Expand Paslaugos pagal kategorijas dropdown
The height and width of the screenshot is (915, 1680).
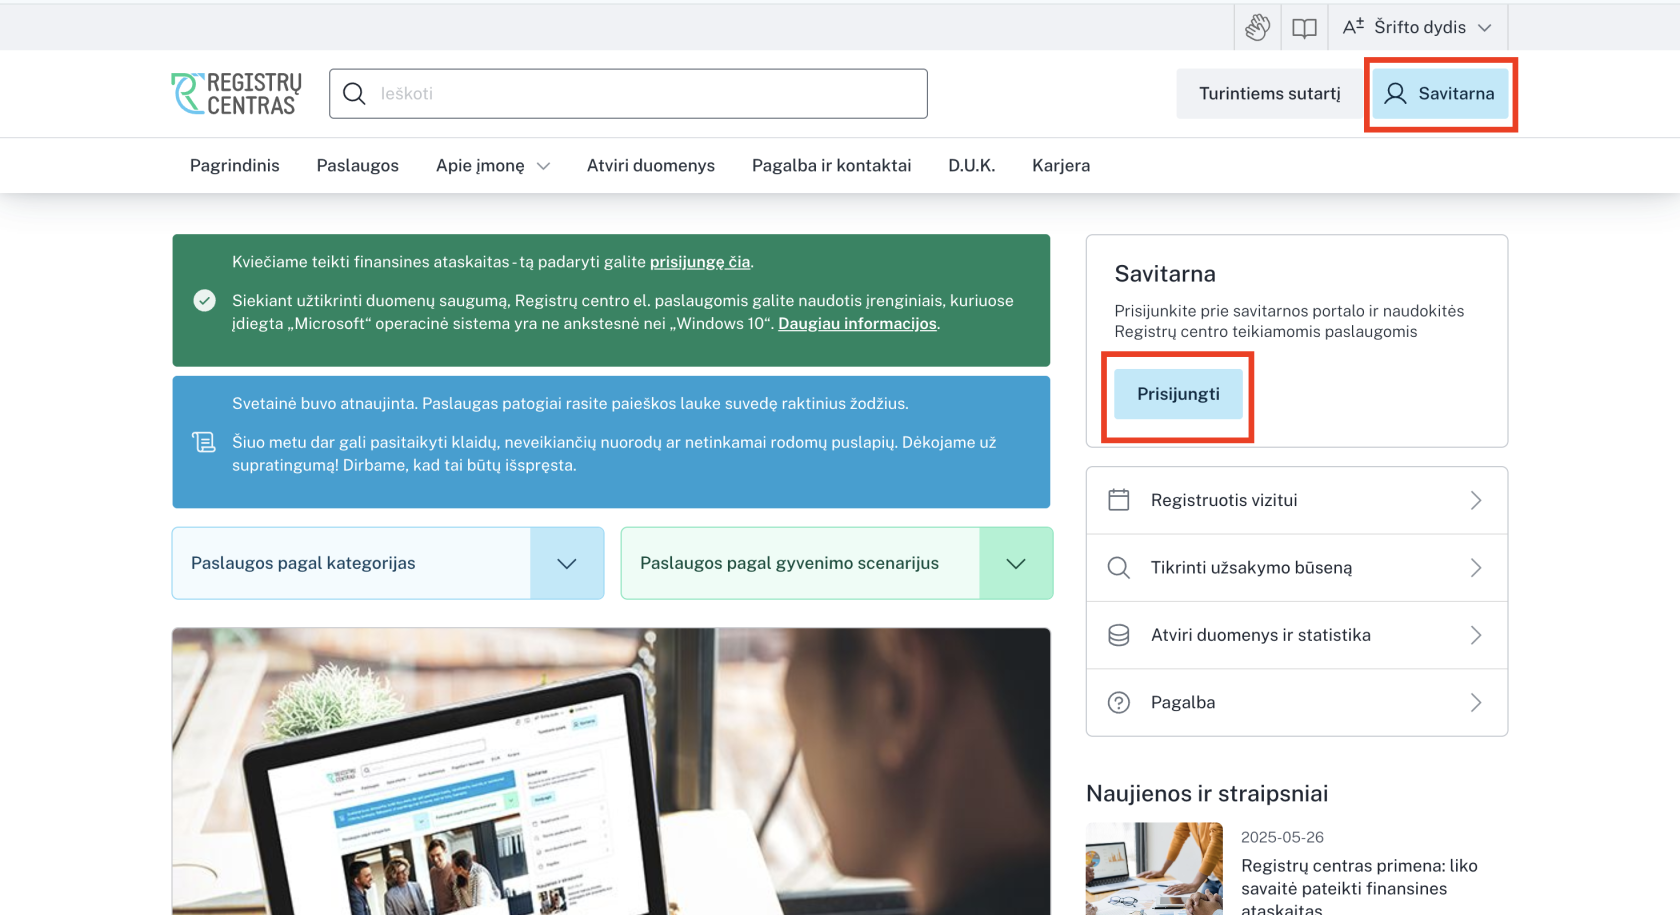tap(388, 563)
